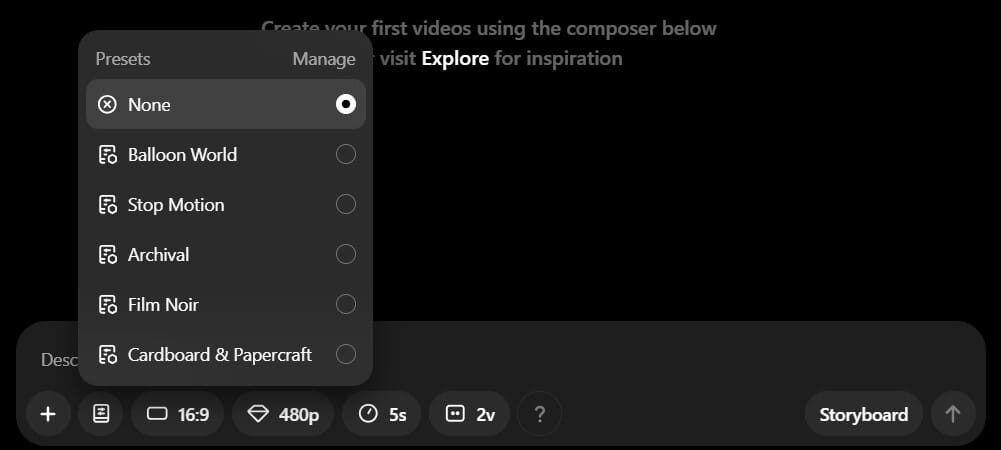Click the X icon beside None
Viewport: 1001px width, 450px height.
click(x=108, y=105)
